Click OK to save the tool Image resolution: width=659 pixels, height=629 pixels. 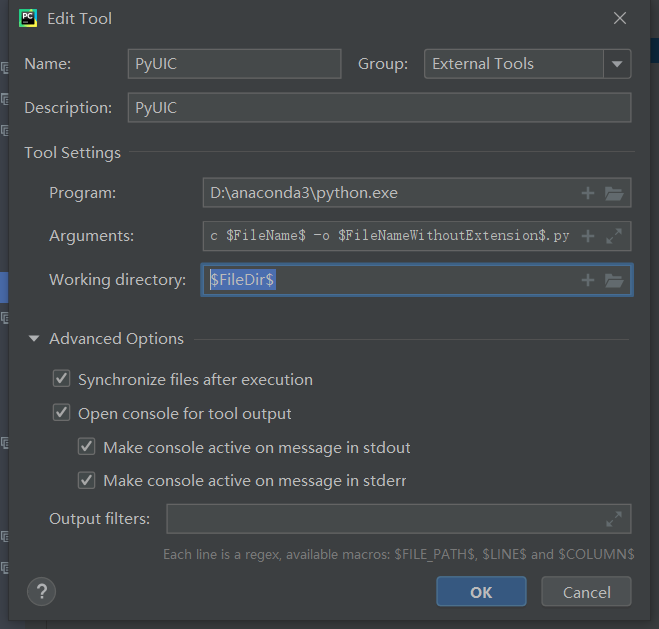pos(481,592)
